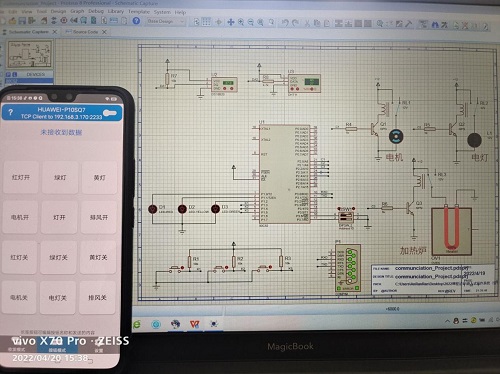Open the Library menu
The height and width of the screenshot is (374, 500).
click(116, 11)
